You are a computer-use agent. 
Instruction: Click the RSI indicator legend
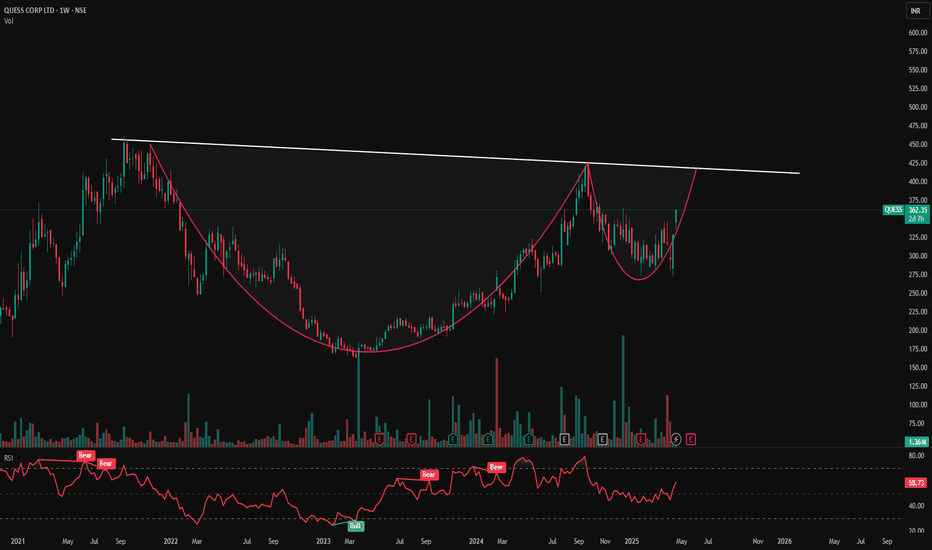(x=8, y=458)
